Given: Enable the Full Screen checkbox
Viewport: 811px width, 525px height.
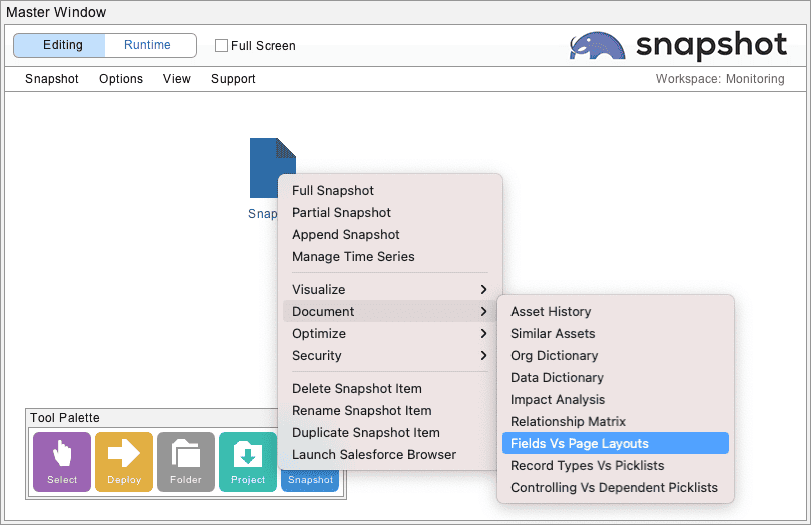Looking at the screenshot, I should [x=221, y=46].
